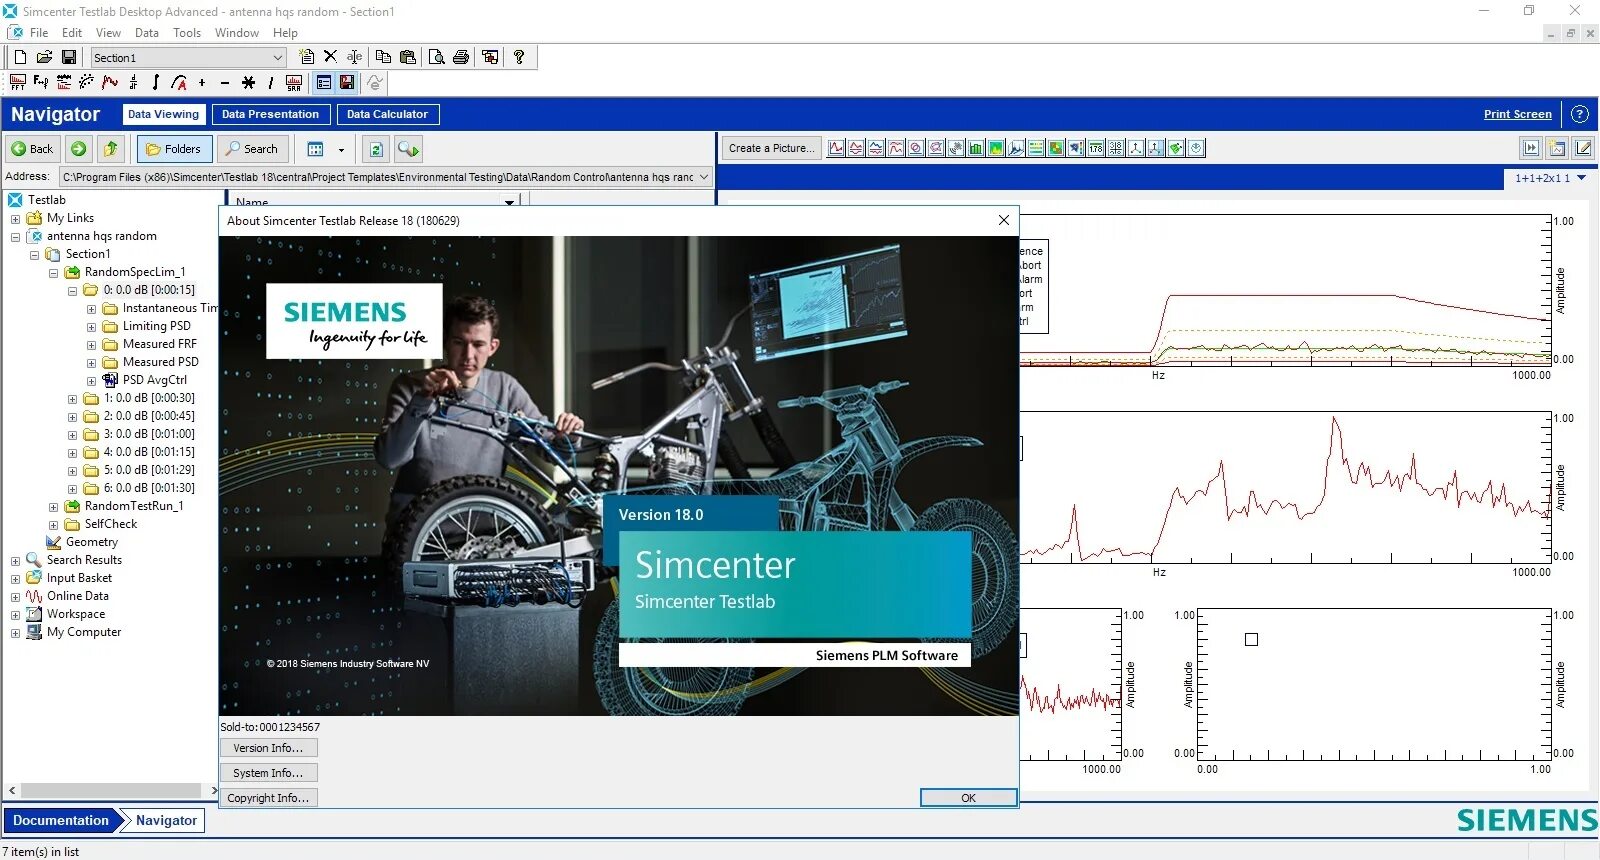Click the SRA toolbar icon
This screenshot has width=1600, height=860.
tap(294, 82)
